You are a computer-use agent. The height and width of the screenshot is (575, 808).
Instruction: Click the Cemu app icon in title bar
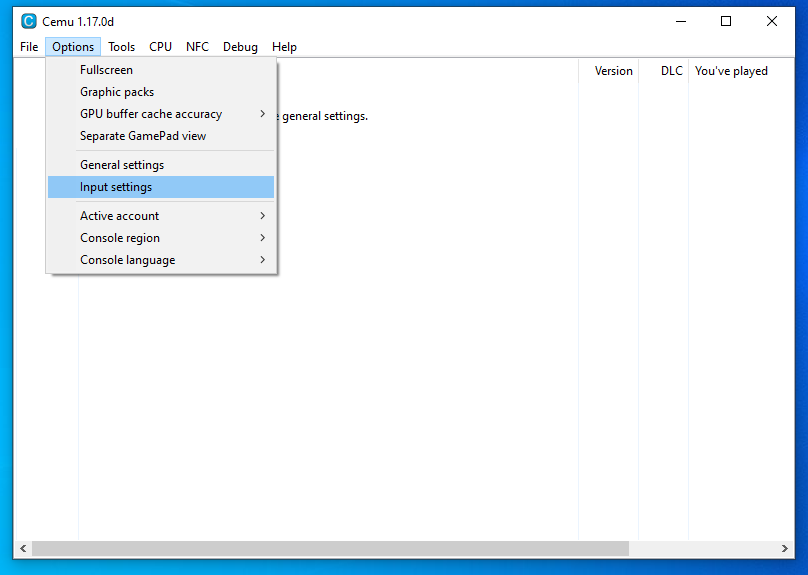pos(28,21)
